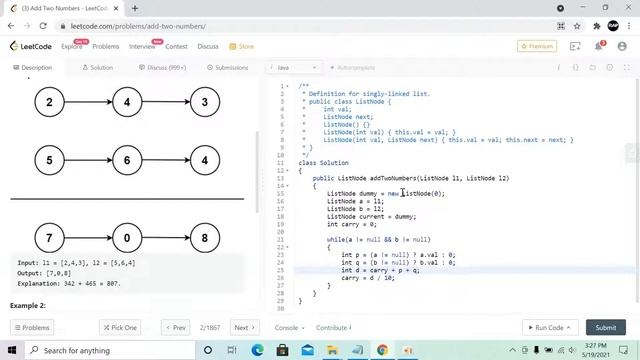Go to the Next problem
The height and width of the screenshot is (360, 640).
coord(244,327)
